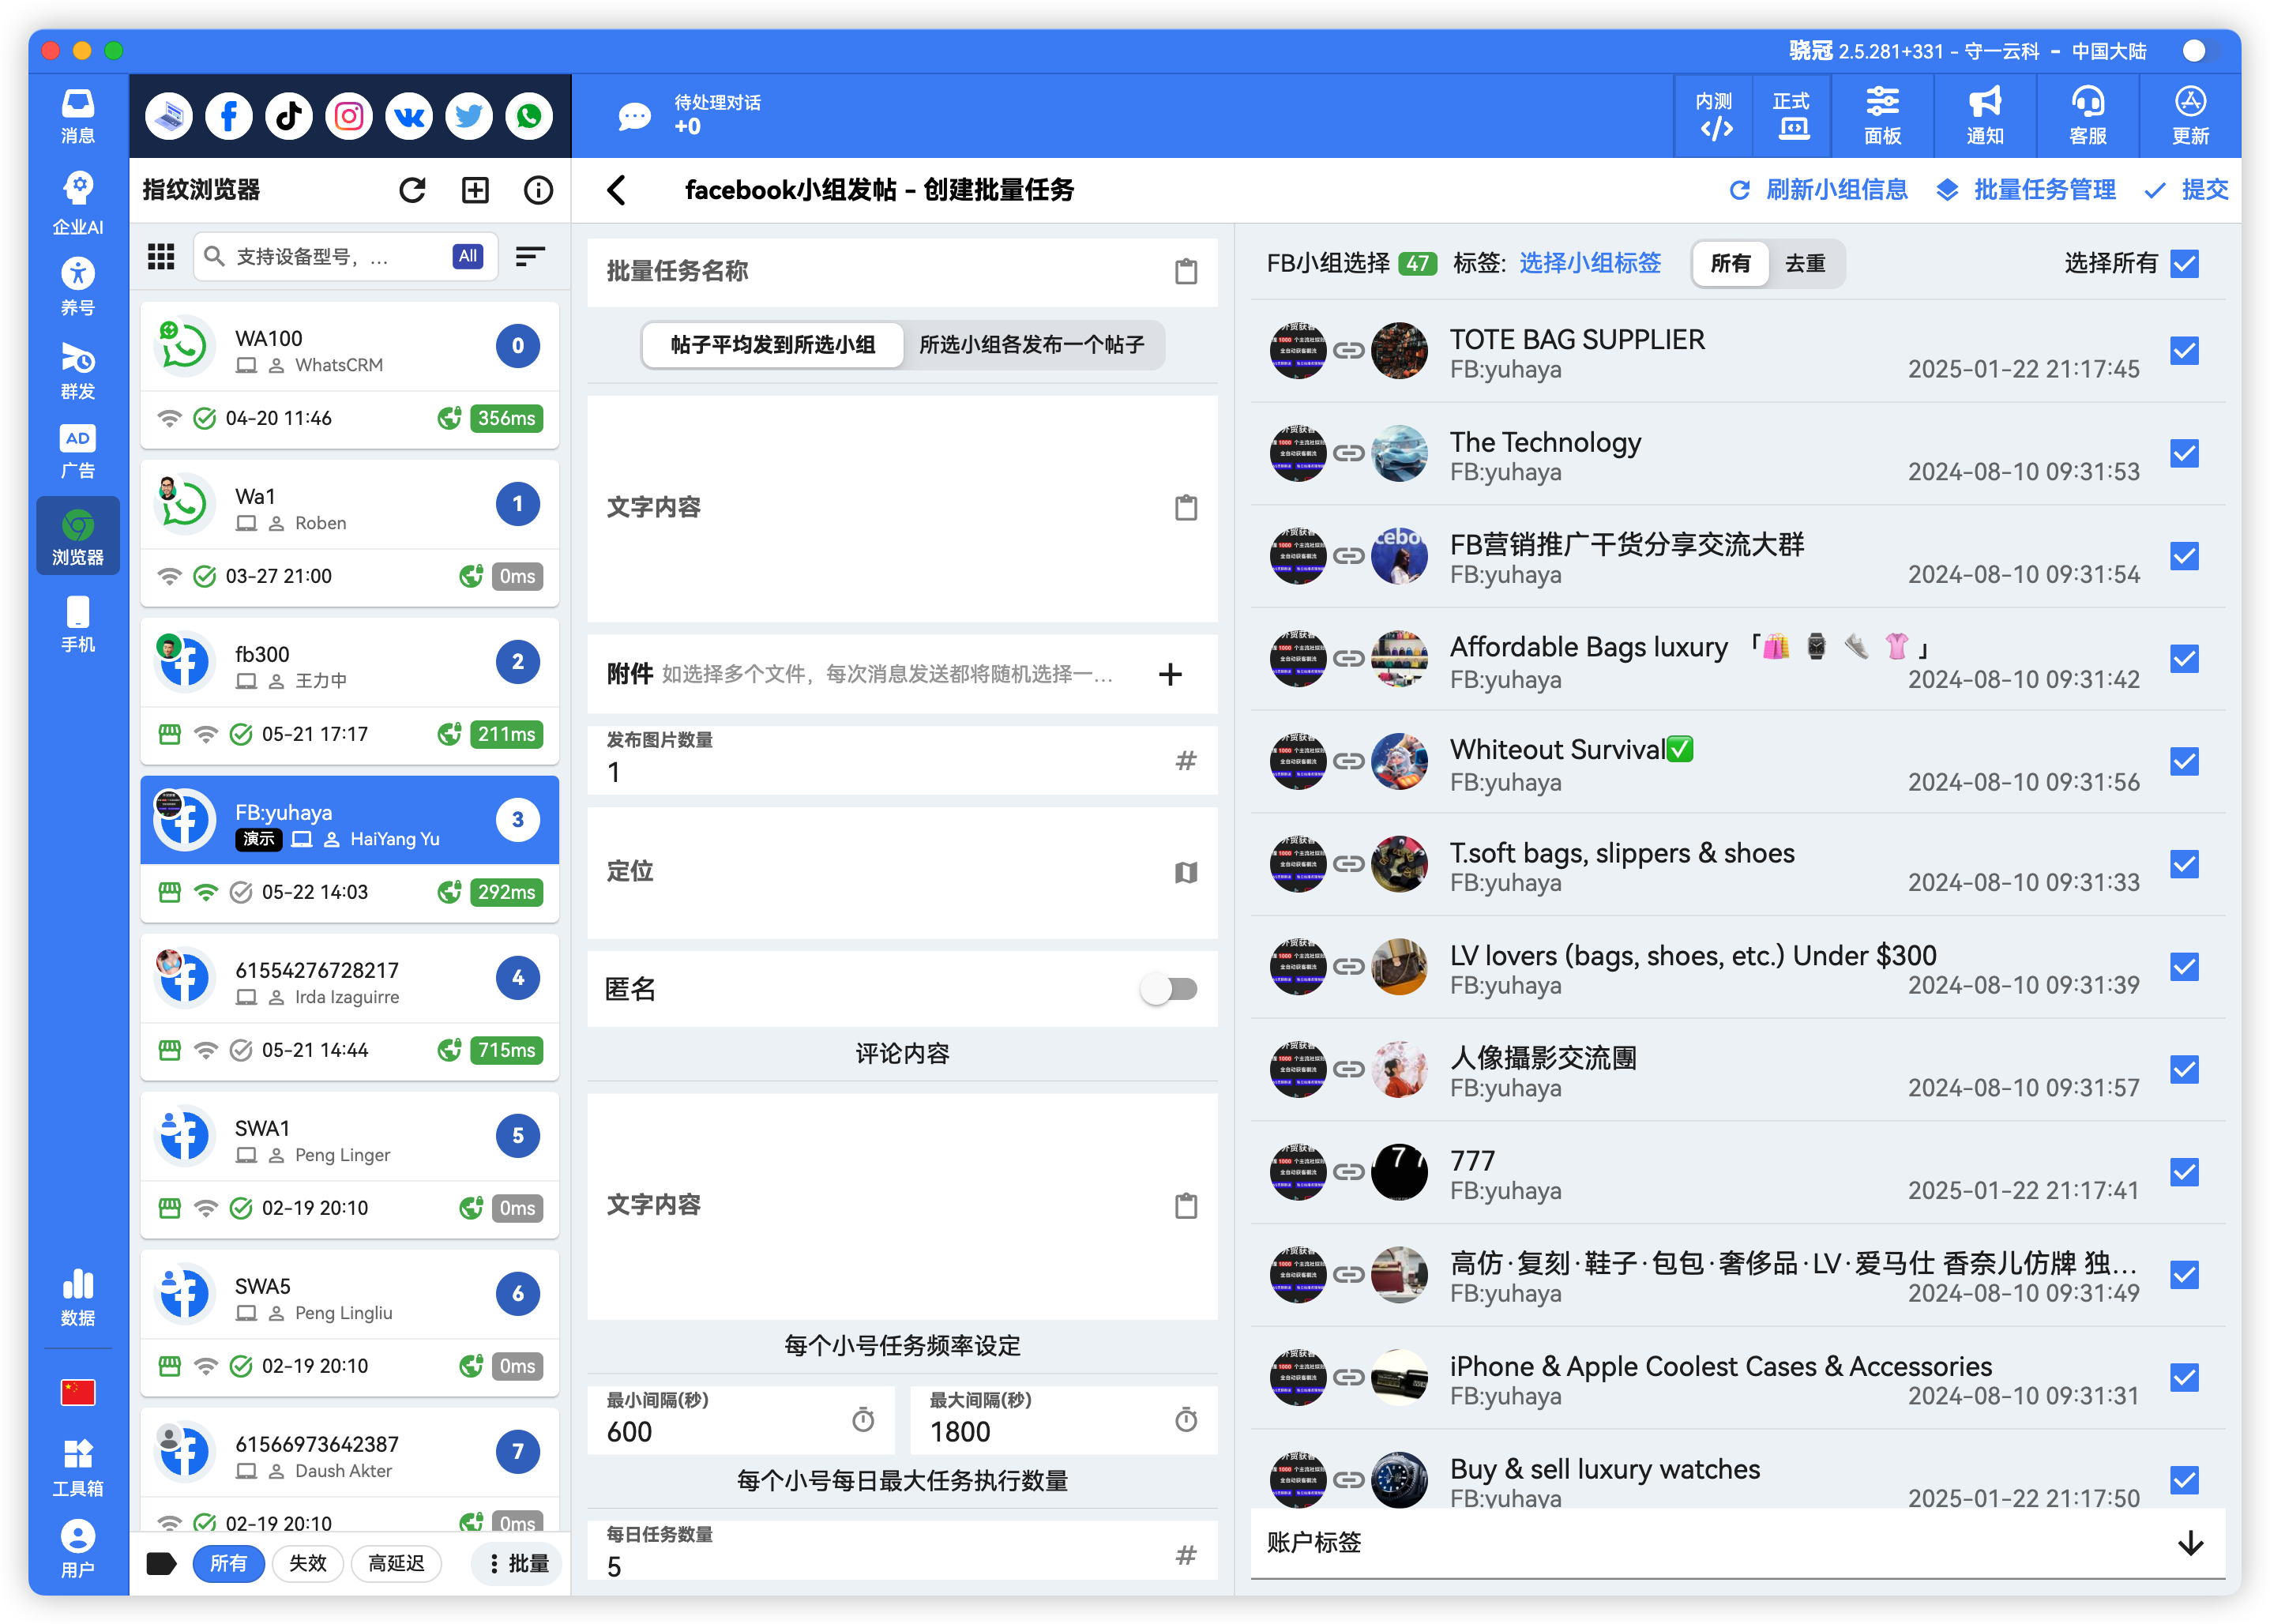Open the sort order dropdown above device list
The height and width of the screenshot is (1624, 2270).
pos(529,256)
